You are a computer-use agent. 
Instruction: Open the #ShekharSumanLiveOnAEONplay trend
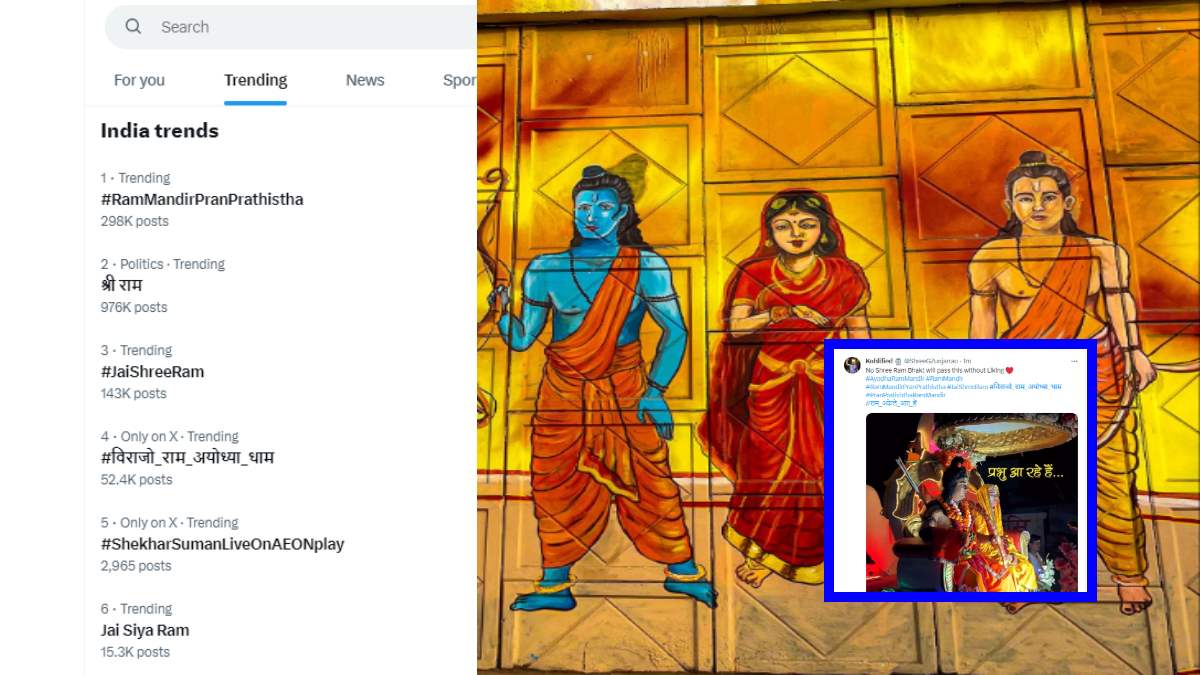coord(222,544)
